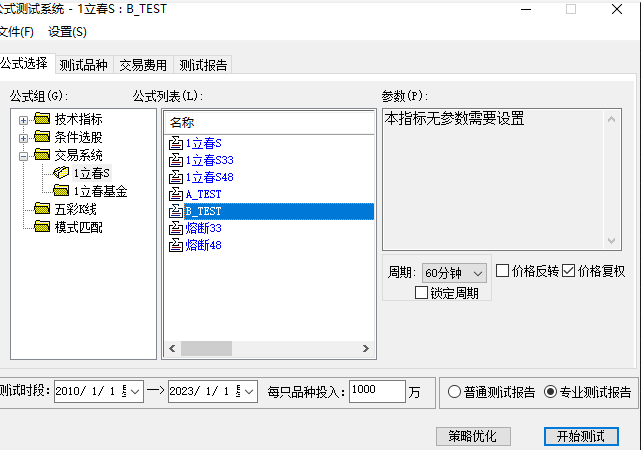Minimize the 公式测试系统 window
Viewport: 641px width, 450px height.
(526, 9)
